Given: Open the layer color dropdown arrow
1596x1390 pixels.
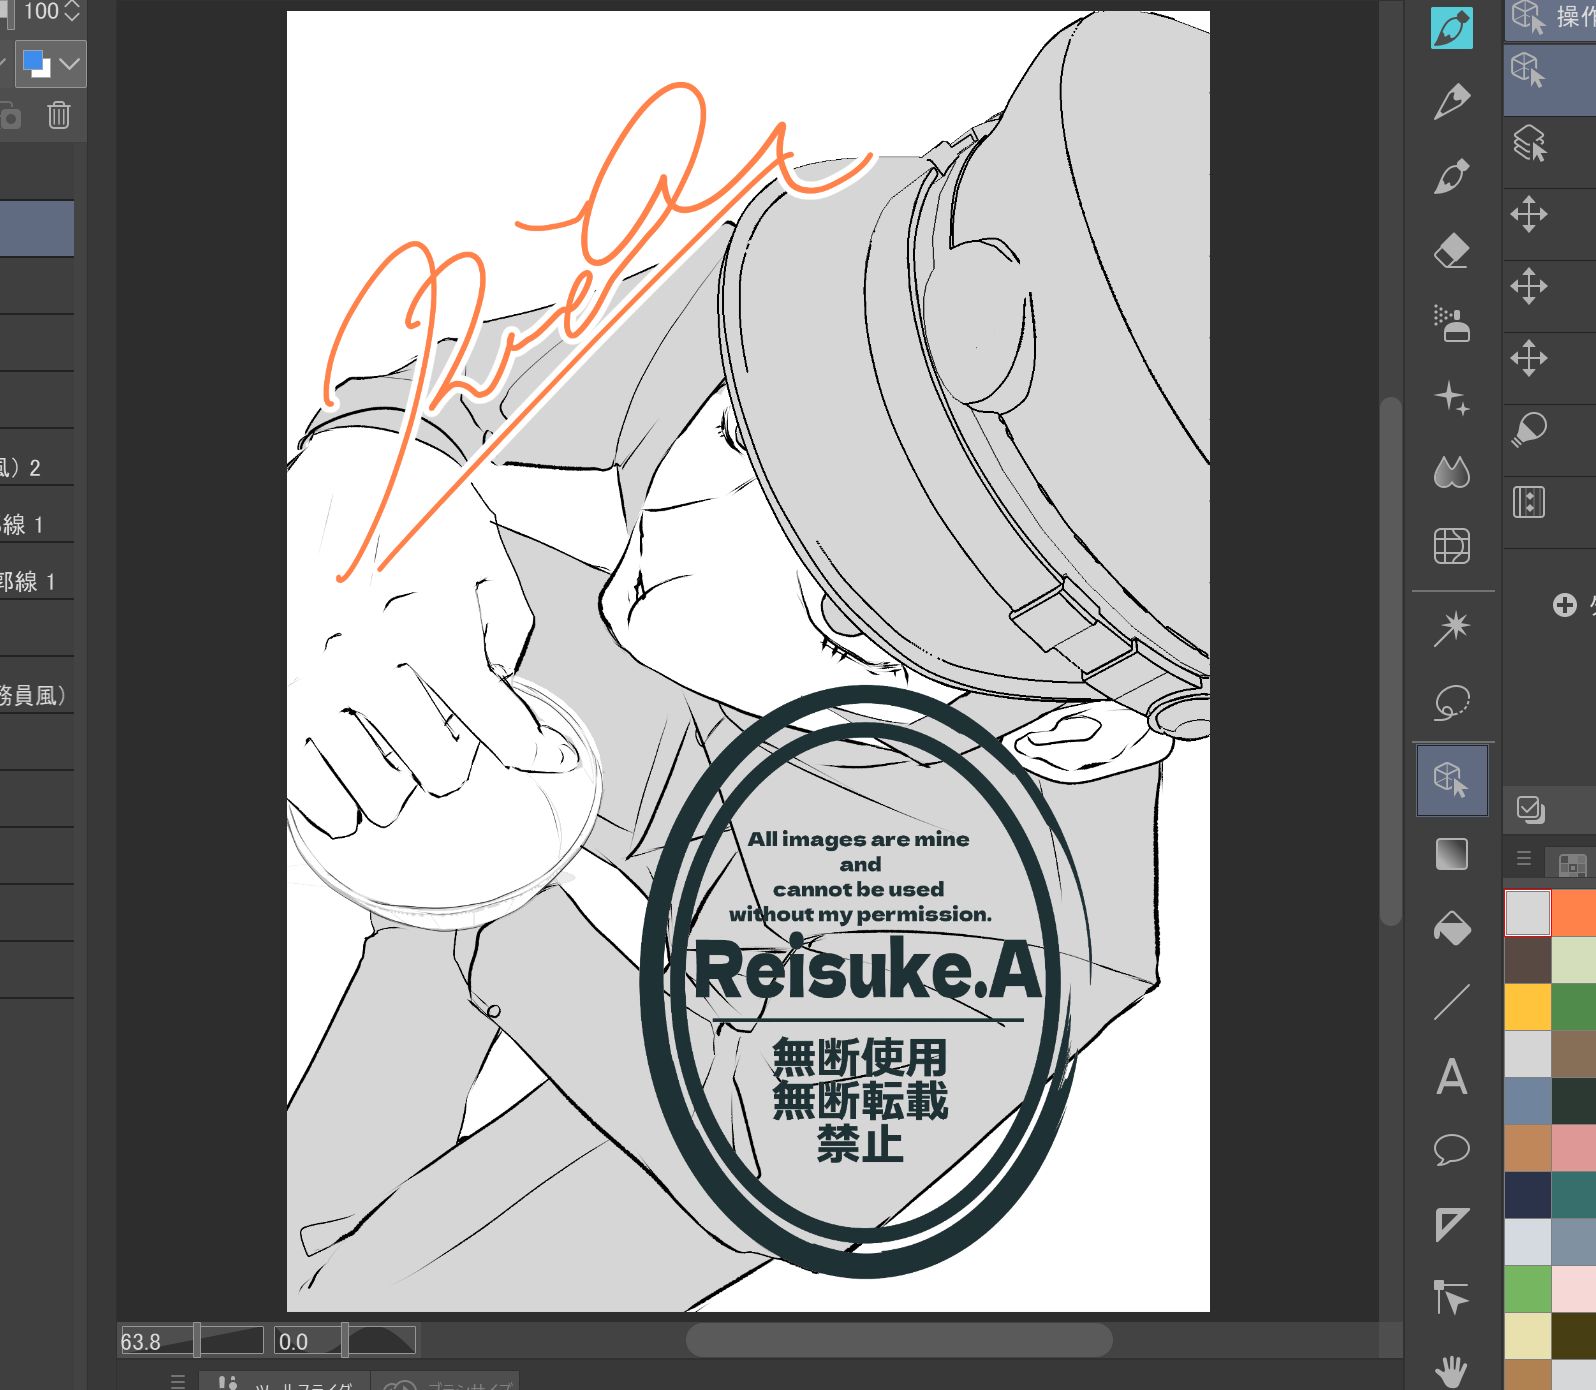Looking at the screenshot, I should (x=69, y=65).
